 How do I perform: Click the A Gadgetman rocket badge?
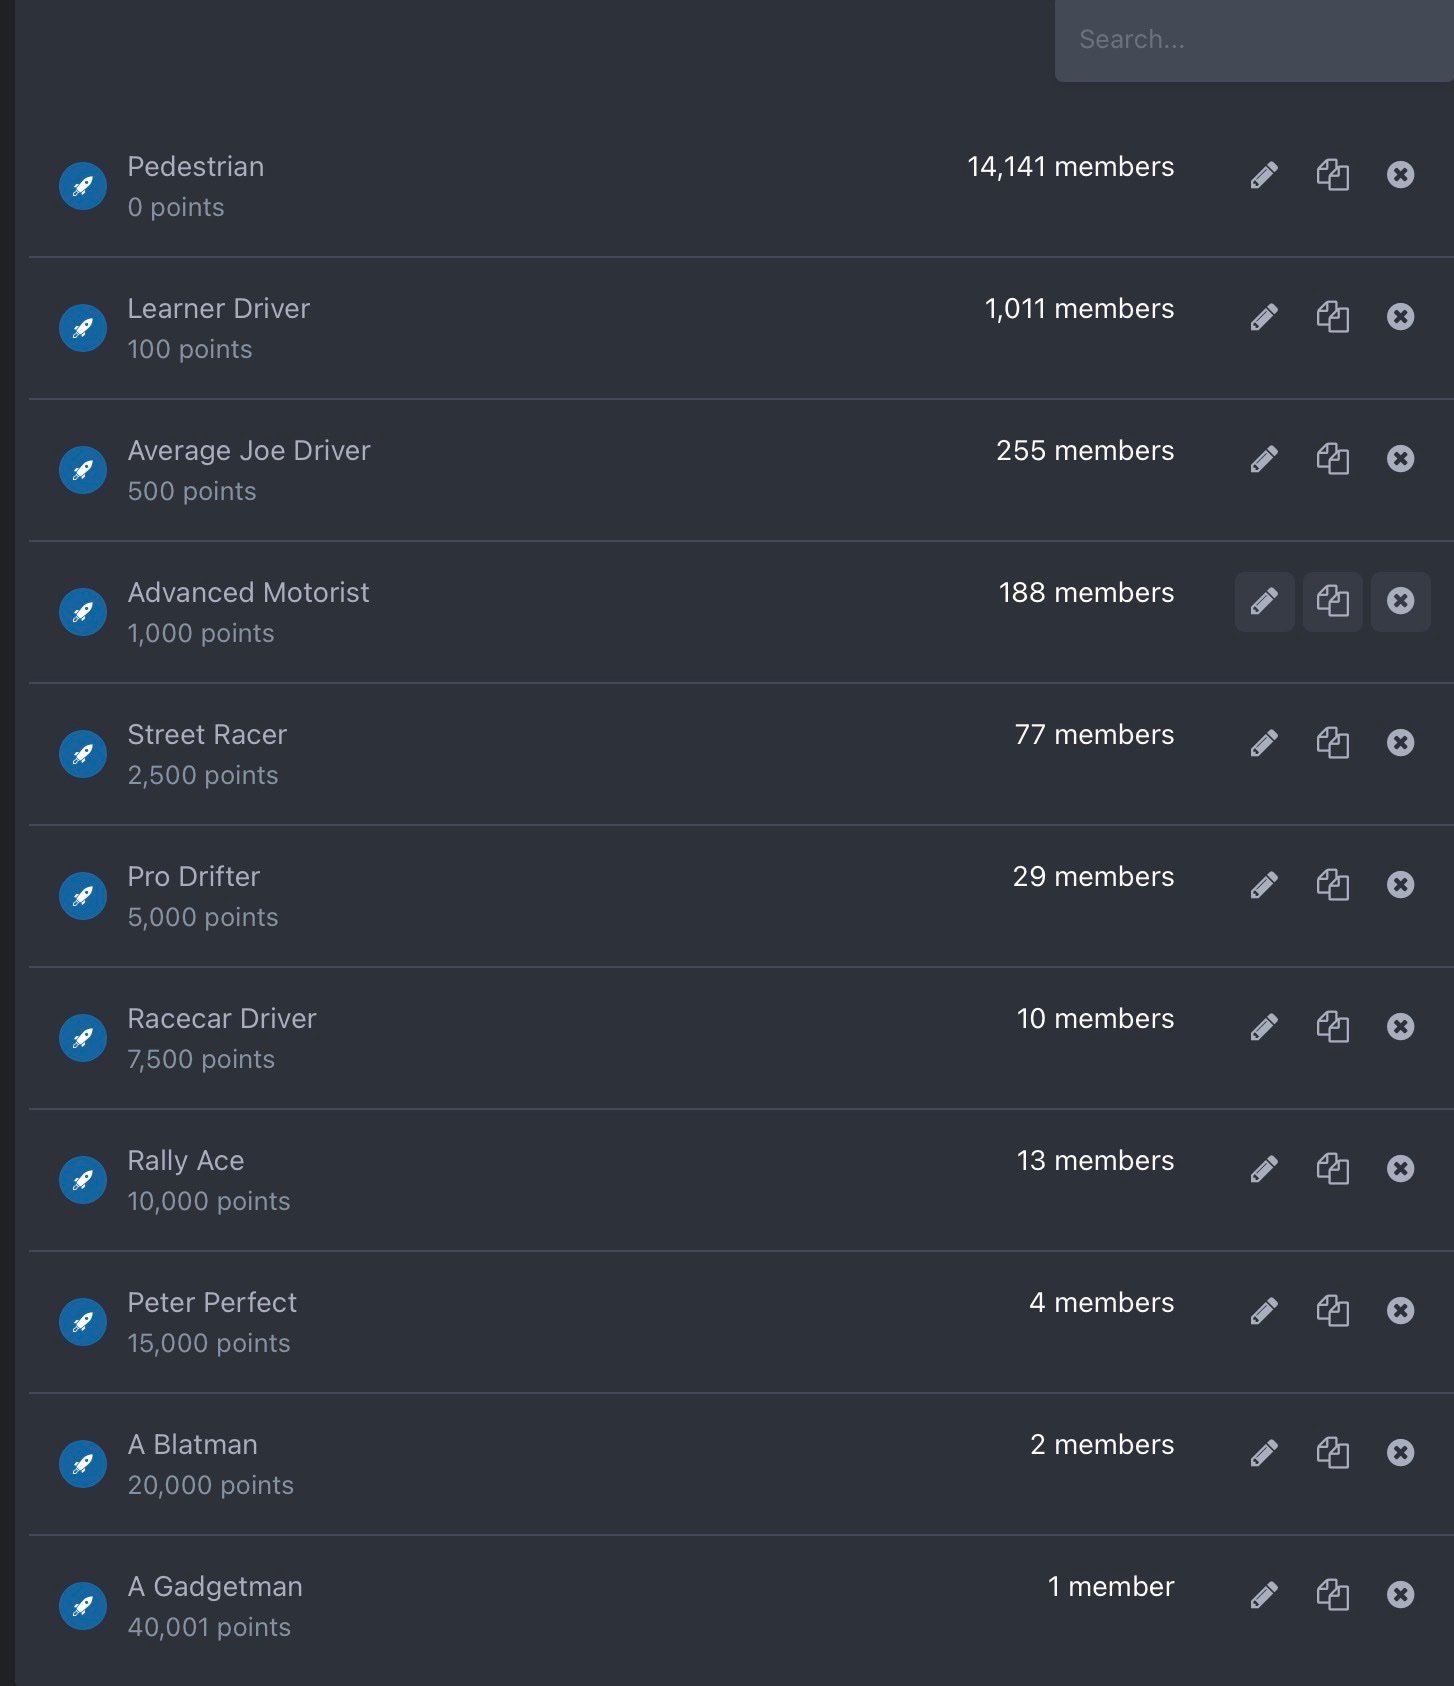[x=83, y=1607]
